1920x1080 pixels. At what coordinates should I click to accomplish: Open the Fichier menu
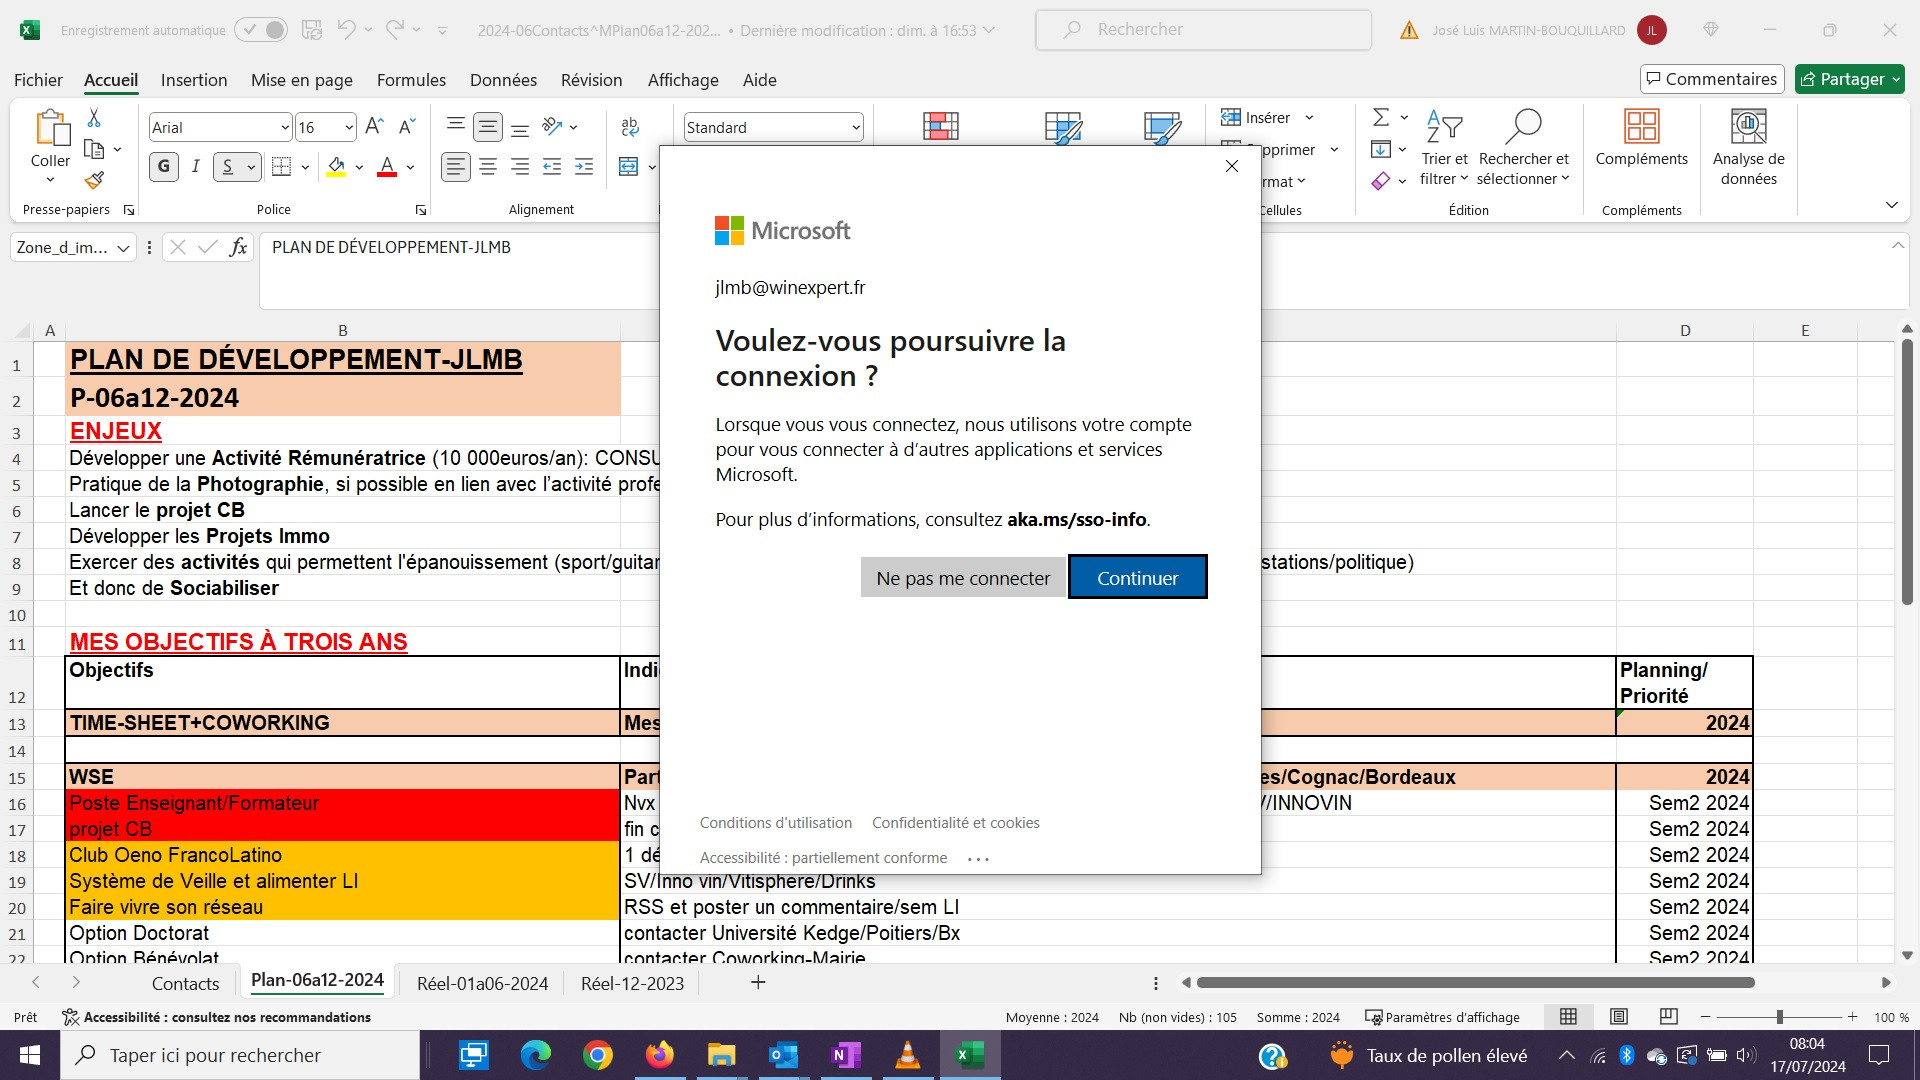pyautogui.click(x=38, y=80)
